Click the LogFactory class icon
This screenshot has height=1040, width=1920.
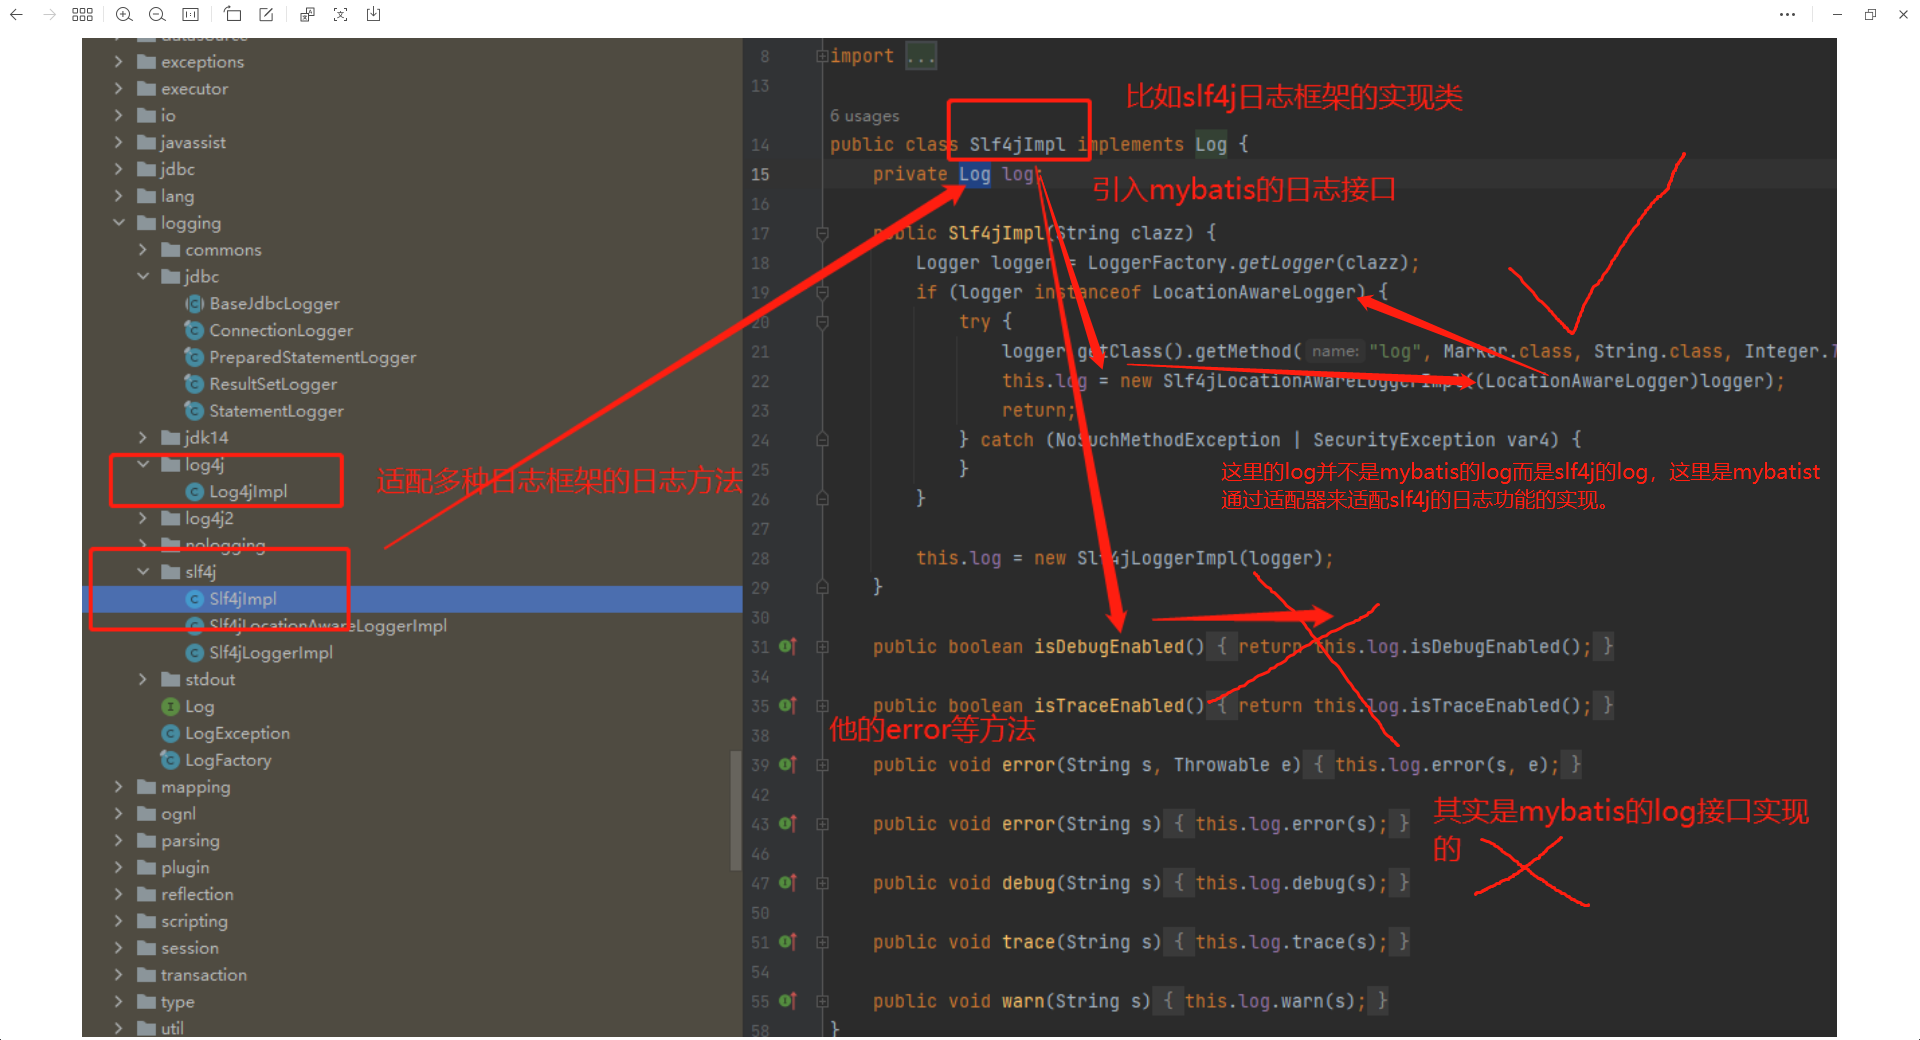point(171,761)
